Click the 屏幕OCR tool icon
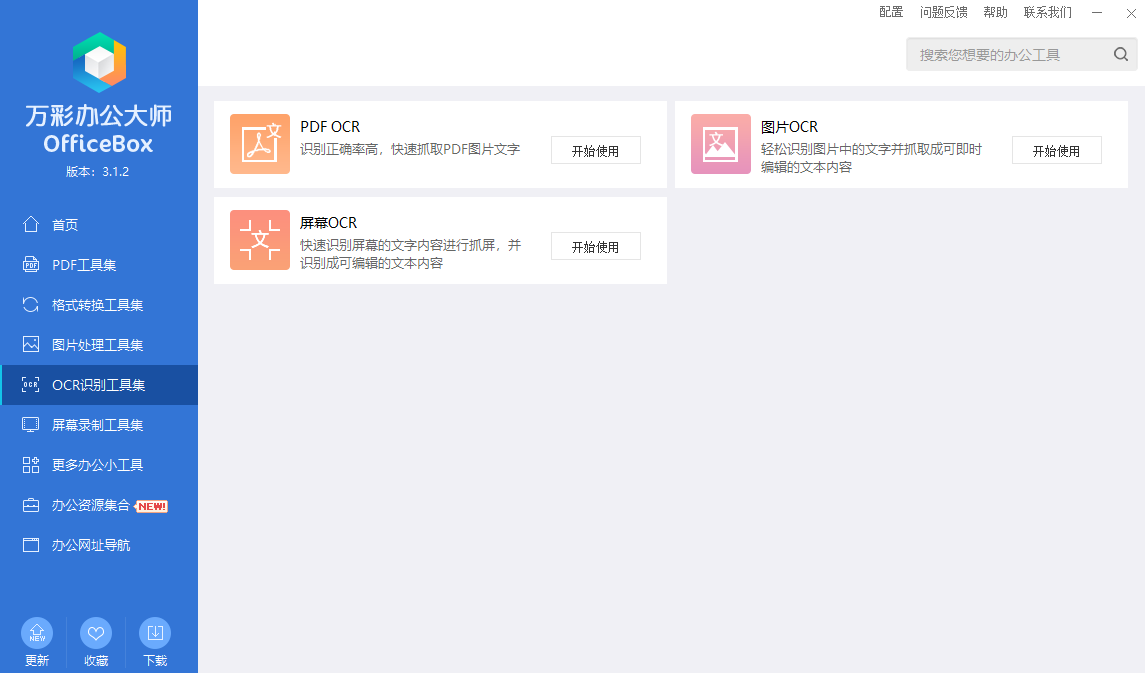The height and width of the screenshot is (673, 1145). 260,240
